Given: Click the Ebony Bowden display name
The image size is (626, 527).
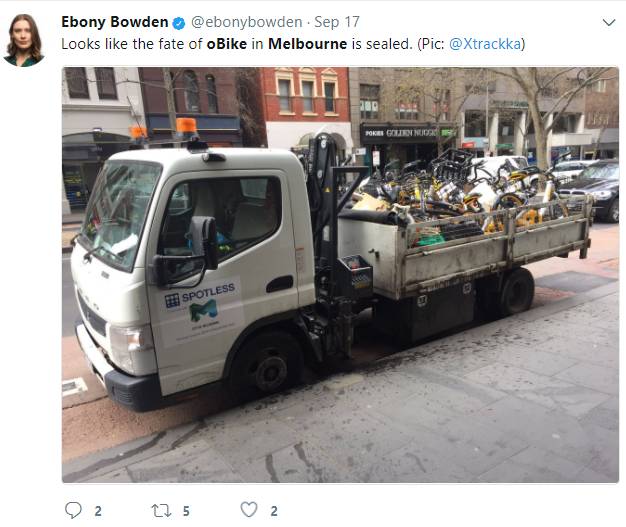Looking at the screenshot, I should pyautogui.click(x=115, y=22).
